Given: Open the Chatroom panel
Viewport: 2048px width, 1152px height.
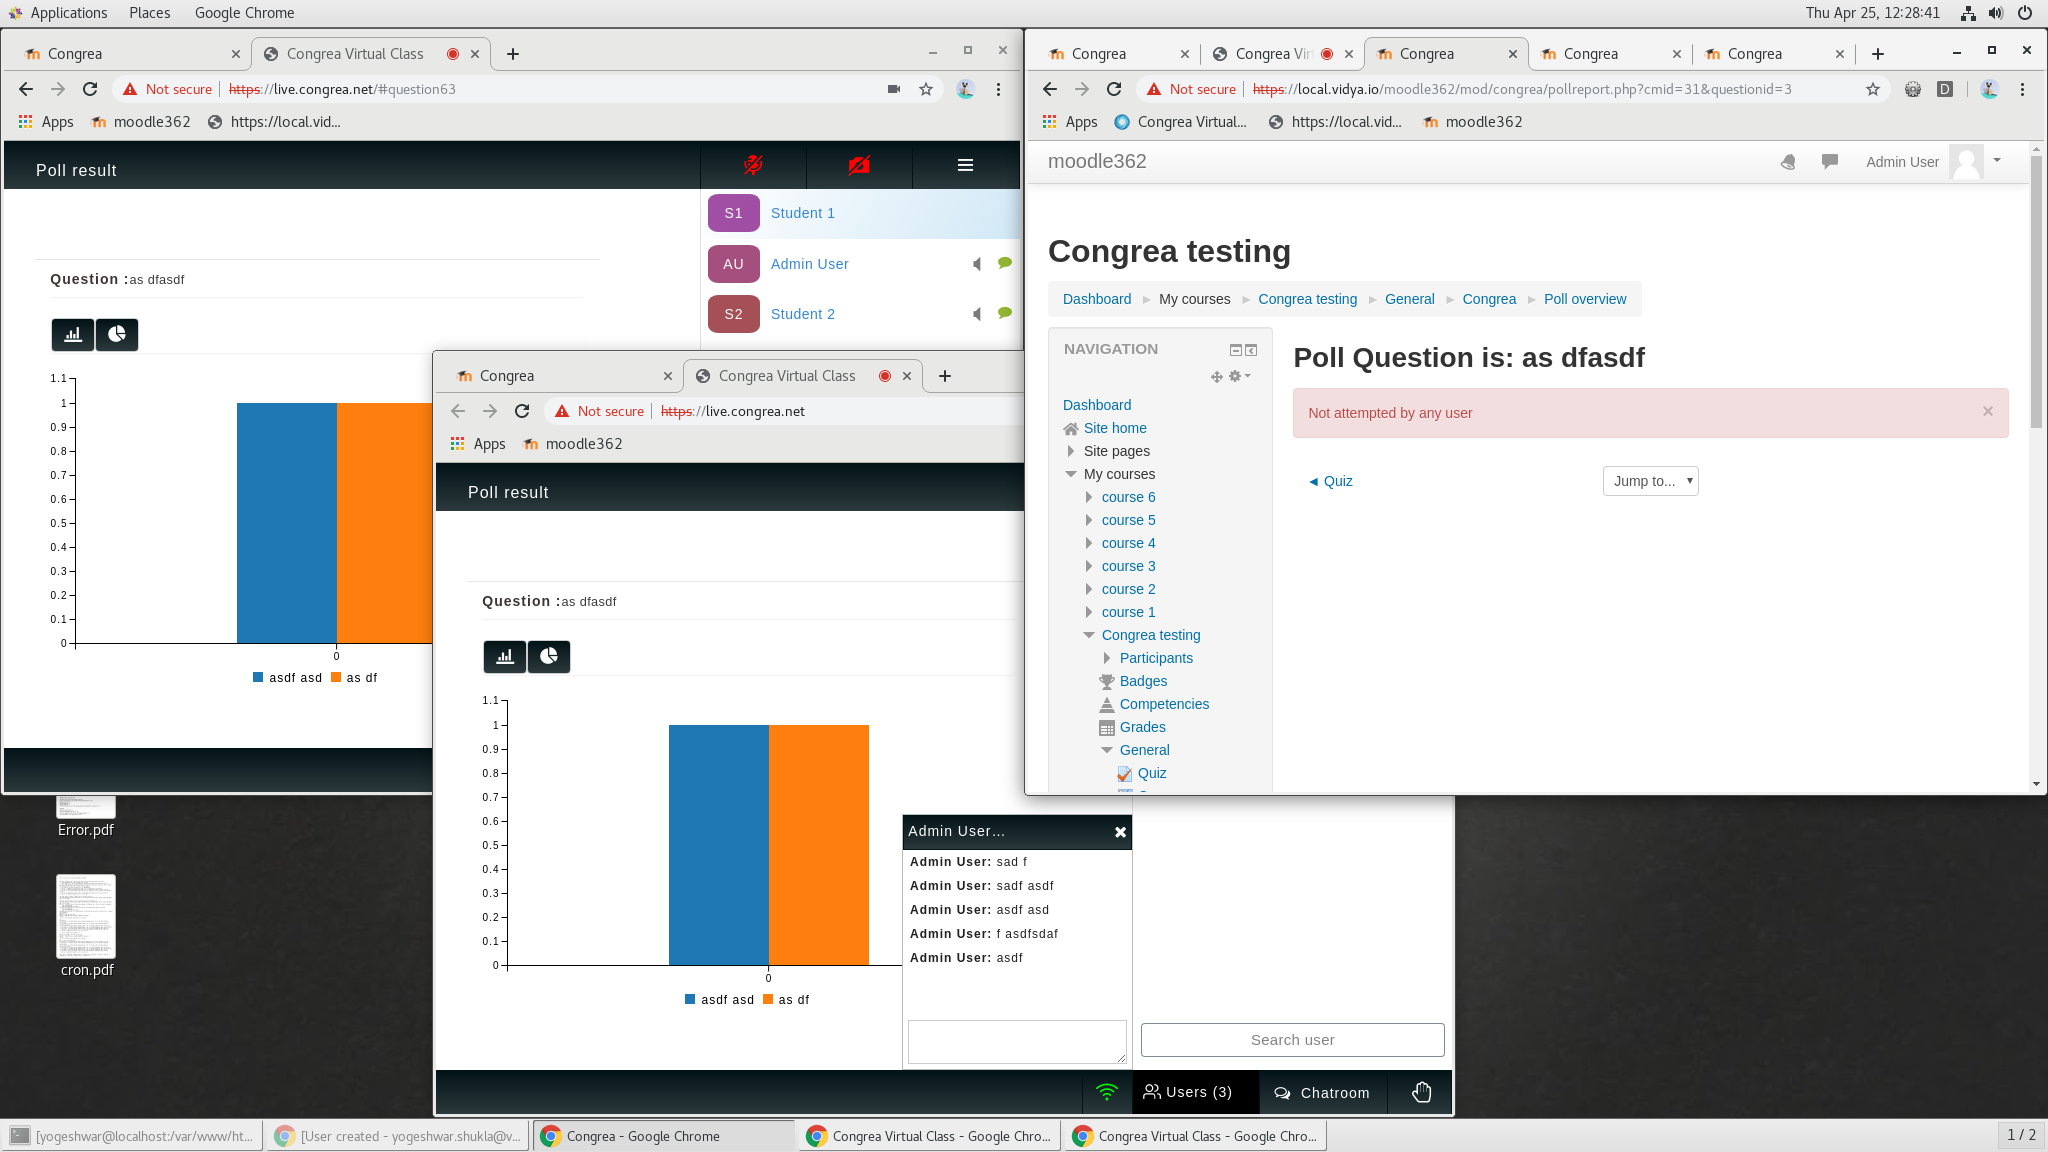Looking at the screenshot, I should click(x=1322, y=1092).
